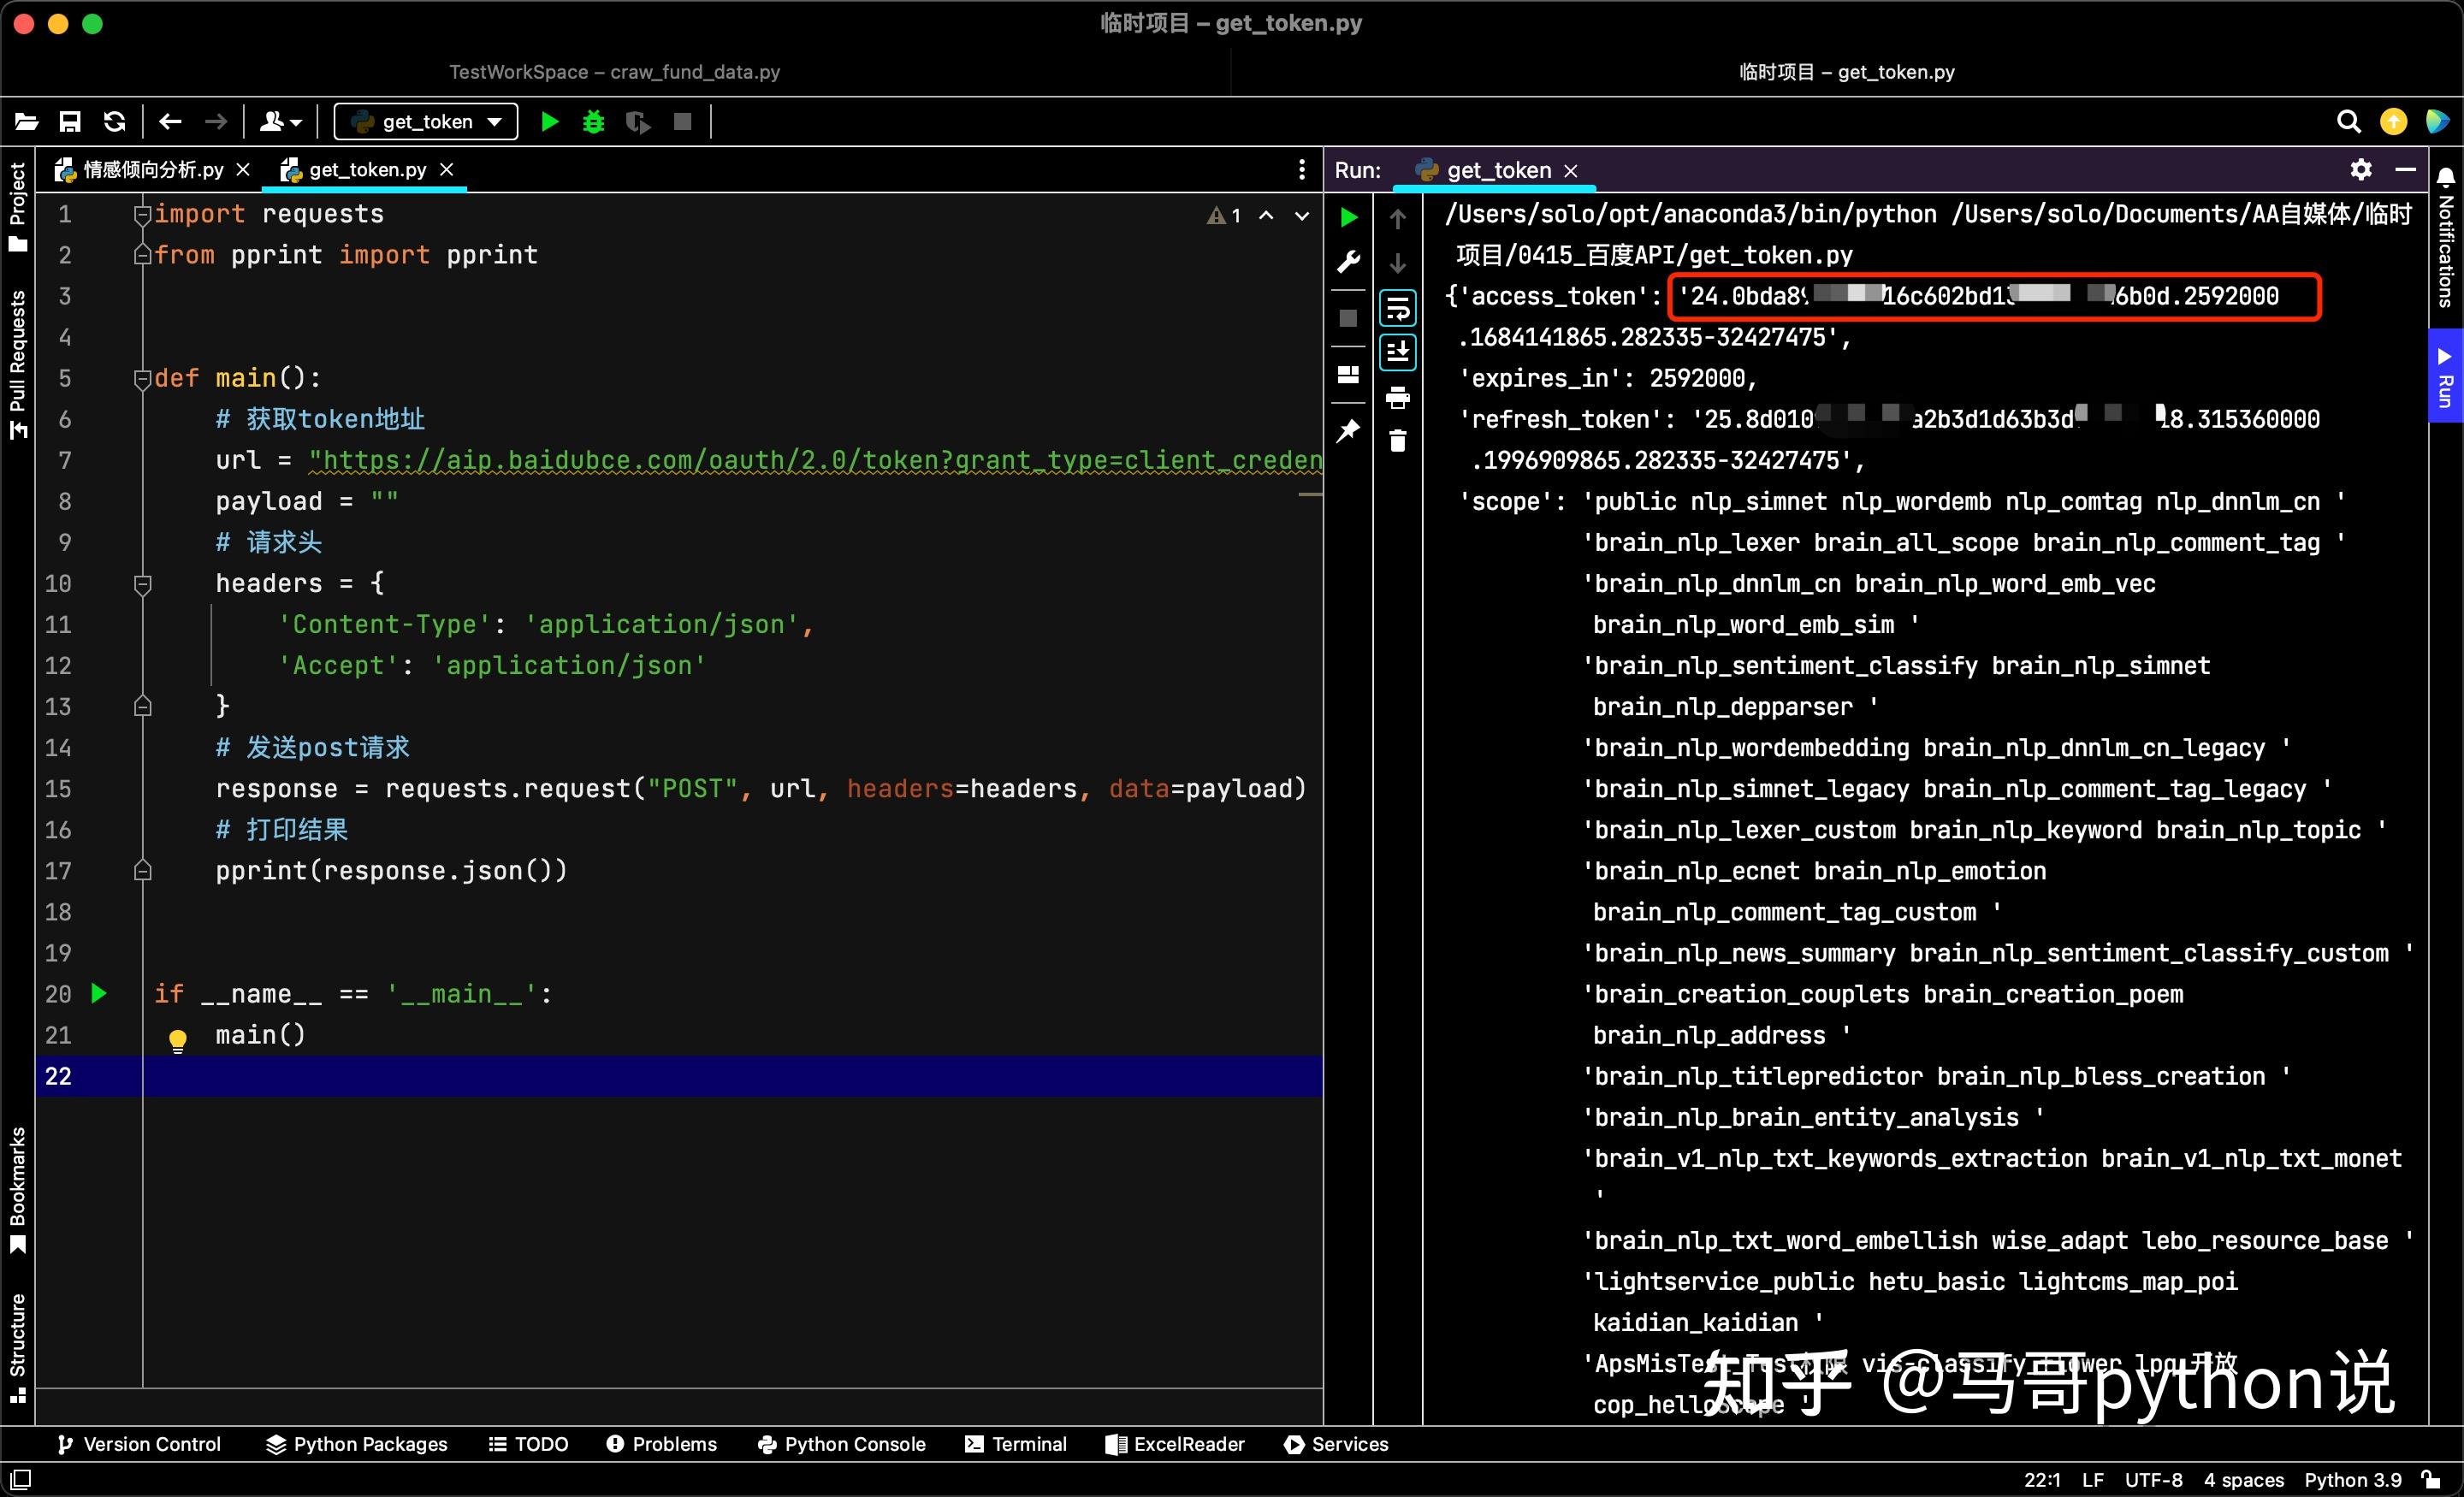This screenshot has width=2464, height=1497.
Task: Pin the Run output tab
Action: point(1348,430)
